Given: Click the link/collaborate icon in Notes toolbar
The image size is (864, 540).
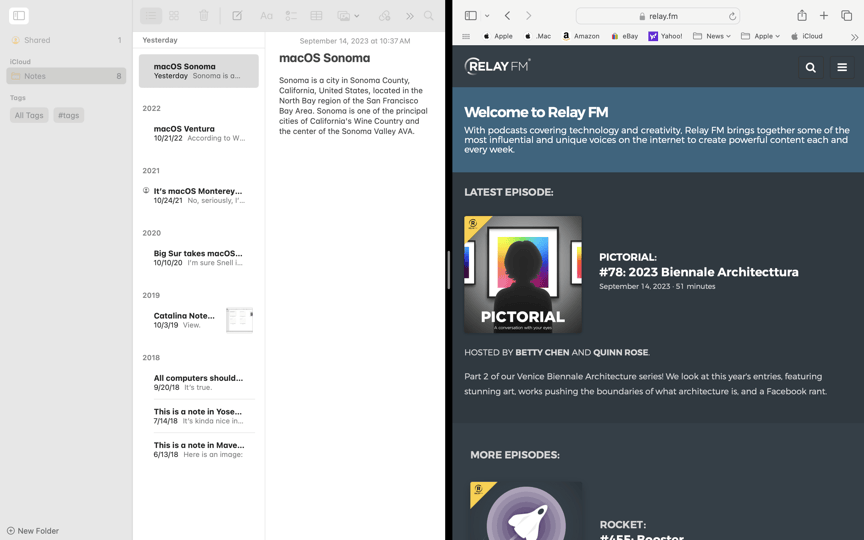Looking at the screenshot, I should pyautogui.click(x=385, y=16).
